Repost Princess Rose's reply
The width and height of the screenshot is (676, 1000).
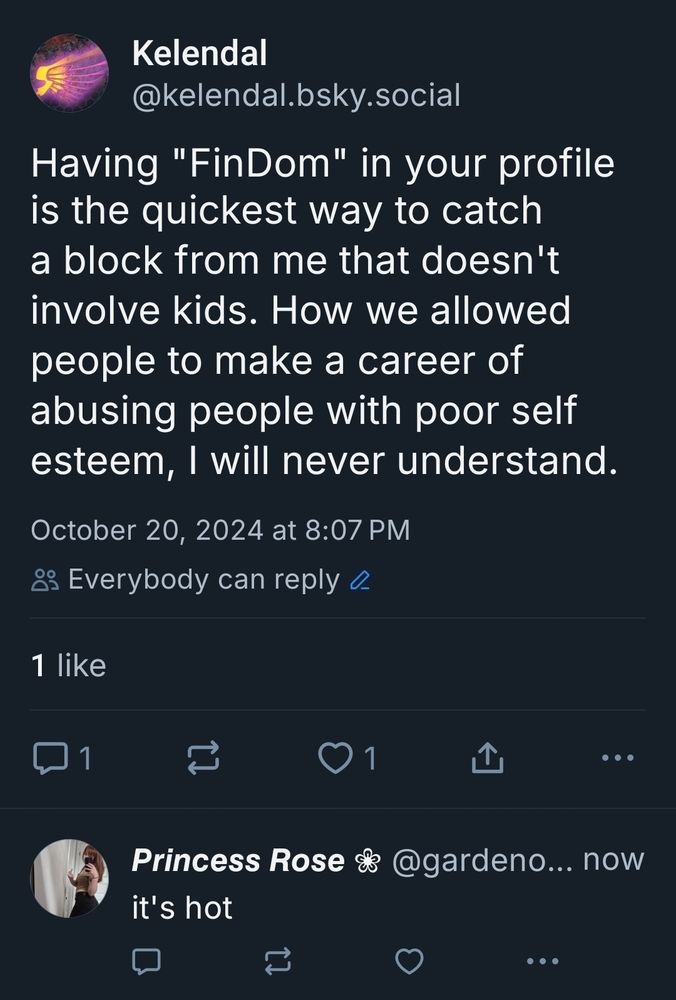(x=276, y=961)
